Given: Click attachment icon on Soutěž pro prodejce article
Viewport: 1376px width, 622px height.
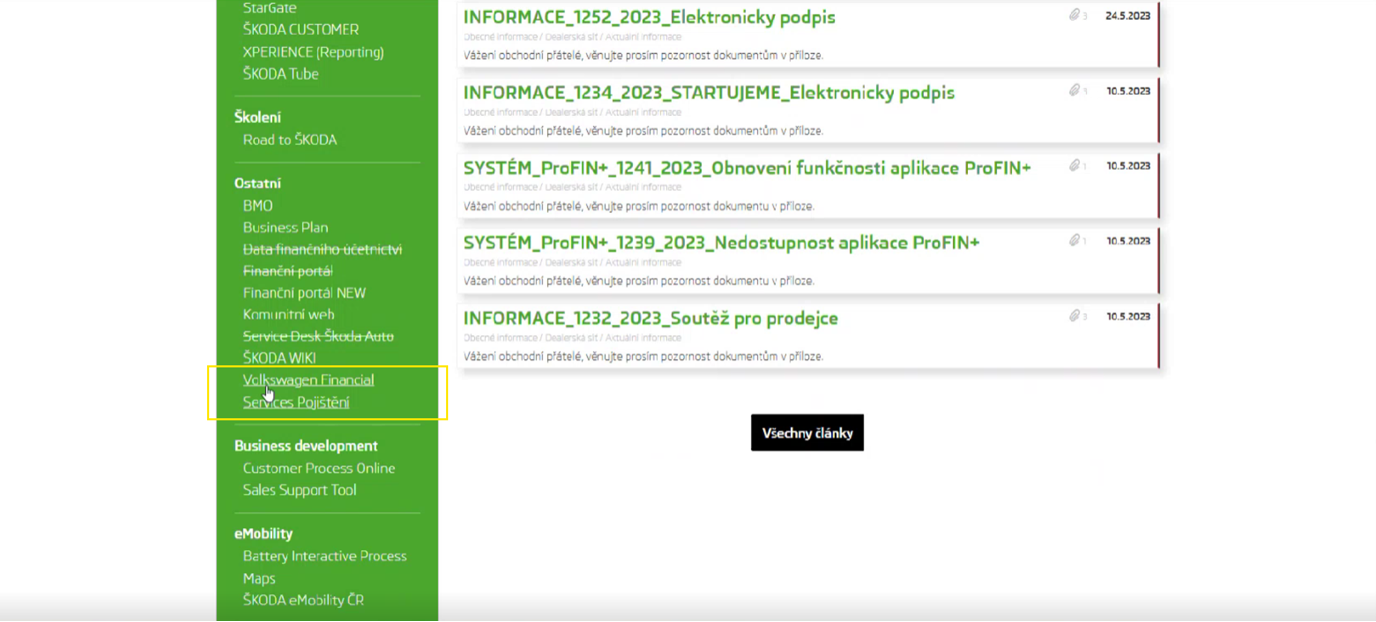Looking at the screenshot, I should click(1074, 316).
